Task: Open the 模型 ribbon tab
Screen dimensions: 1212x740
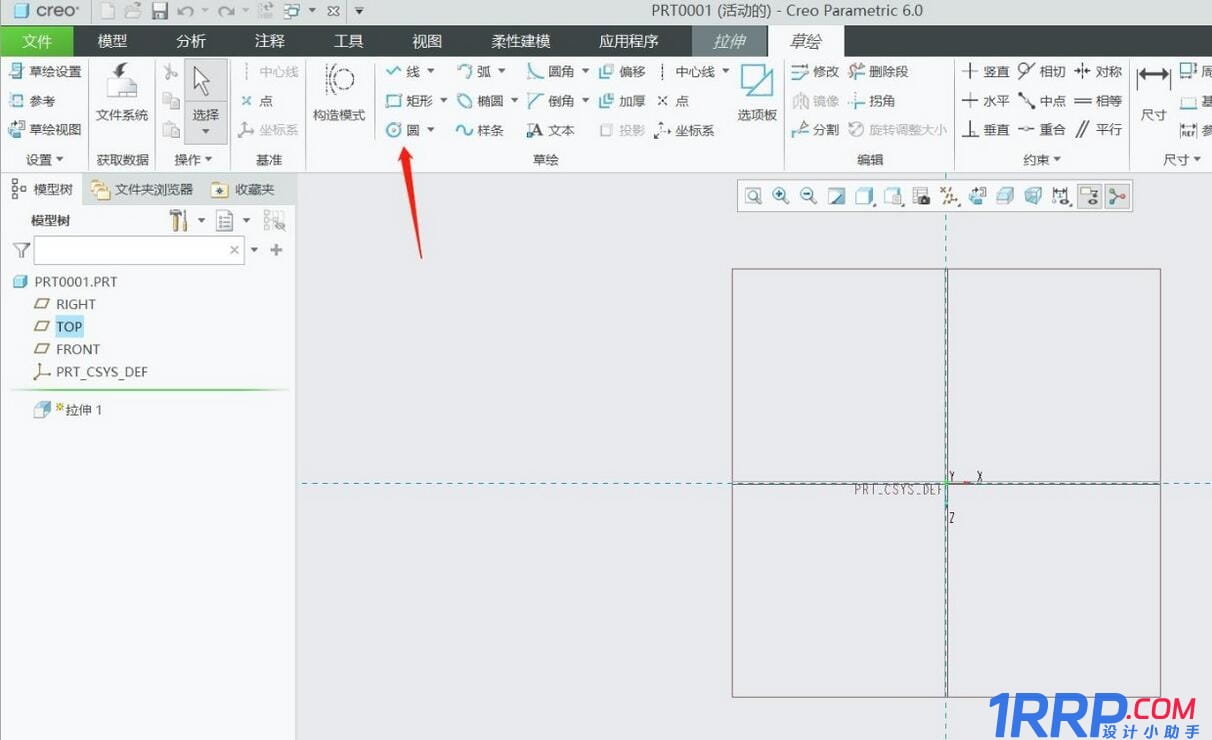Action: point(112,41)
